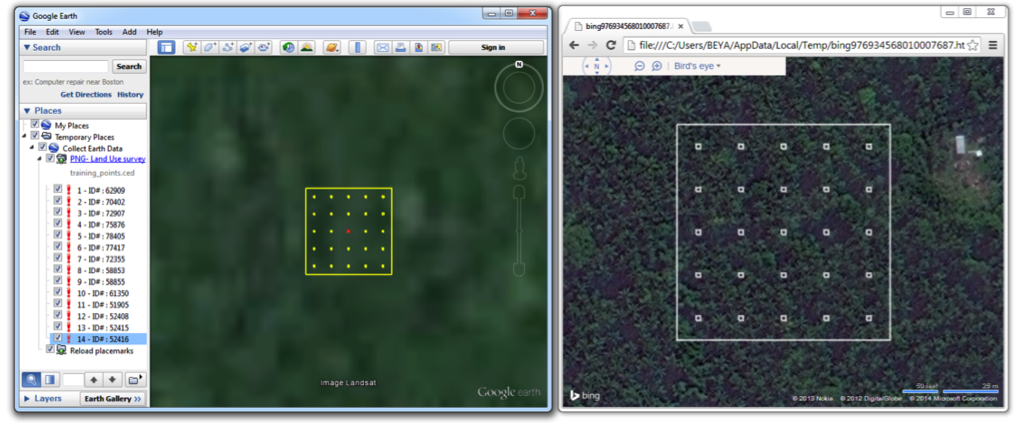Open the planet switcher dropdown
The image size is (1019, 424).
(331, 47)
